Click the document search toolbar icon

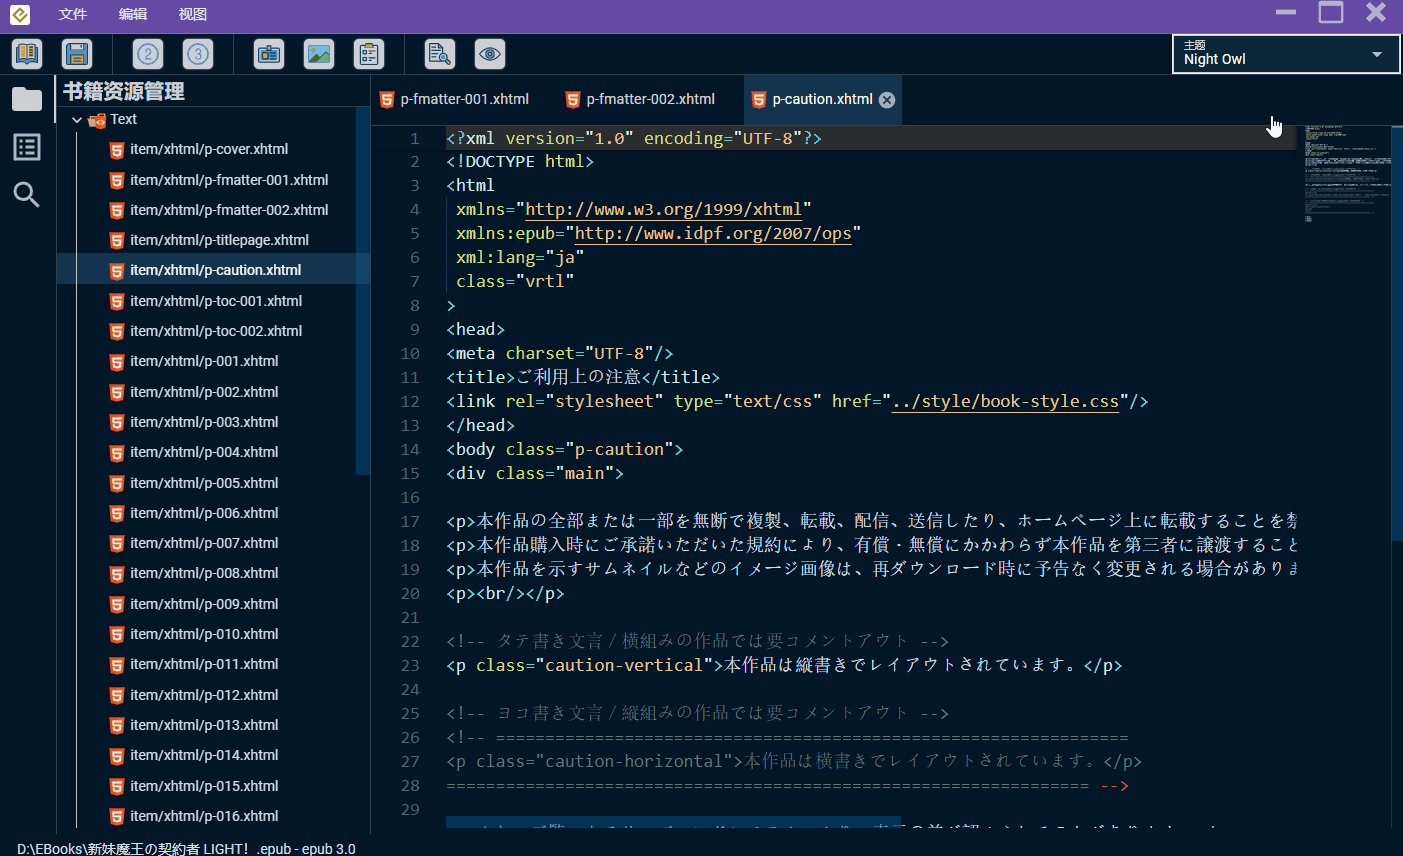click(440, 54)
